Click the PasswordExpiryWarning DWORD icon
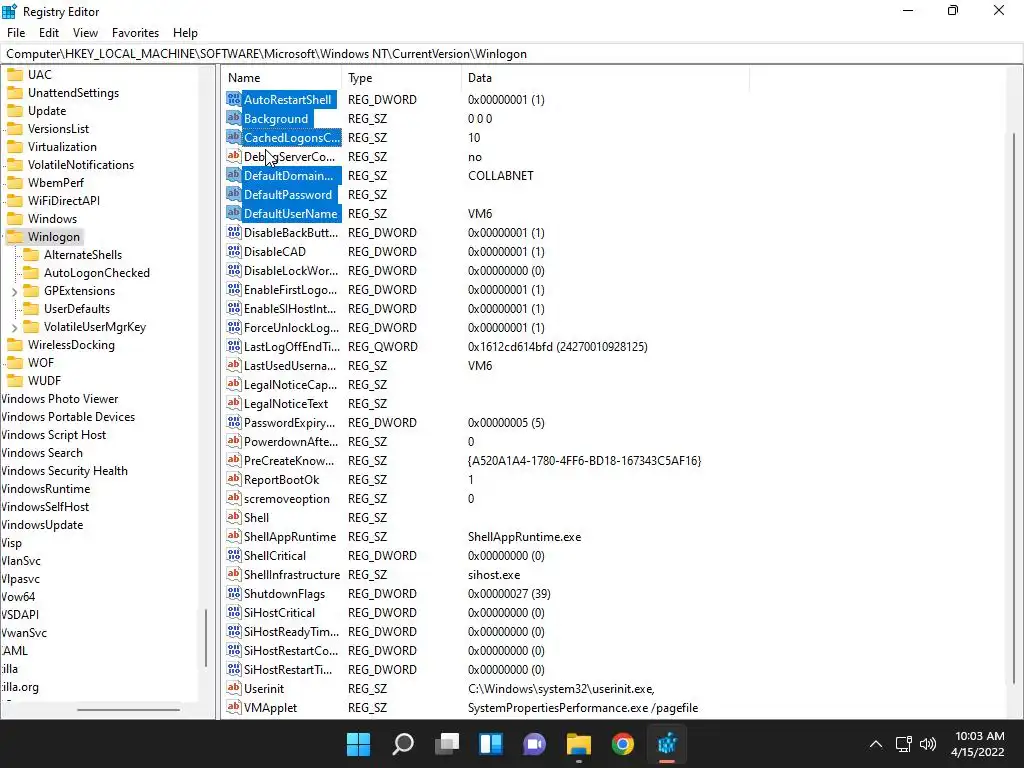Image resolution: width=1024 pixels, height=768 pixels. (x=233, y=422)
